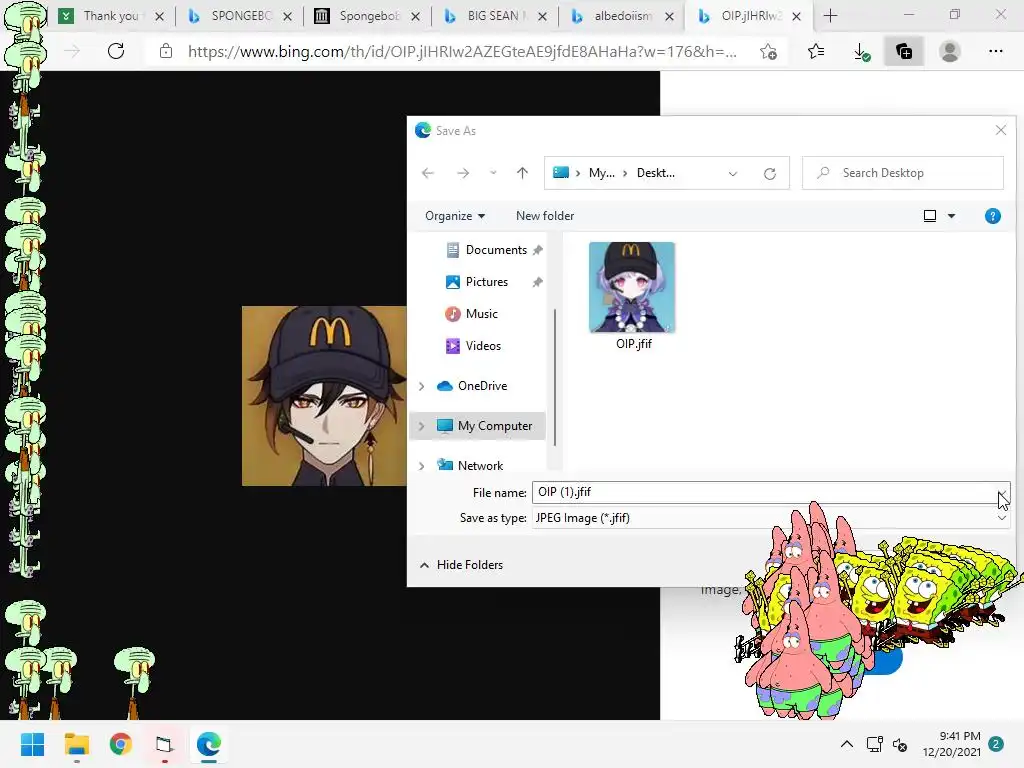Expand the My Computer tree node
The image size is (1024, 768).
click(422, 426)
